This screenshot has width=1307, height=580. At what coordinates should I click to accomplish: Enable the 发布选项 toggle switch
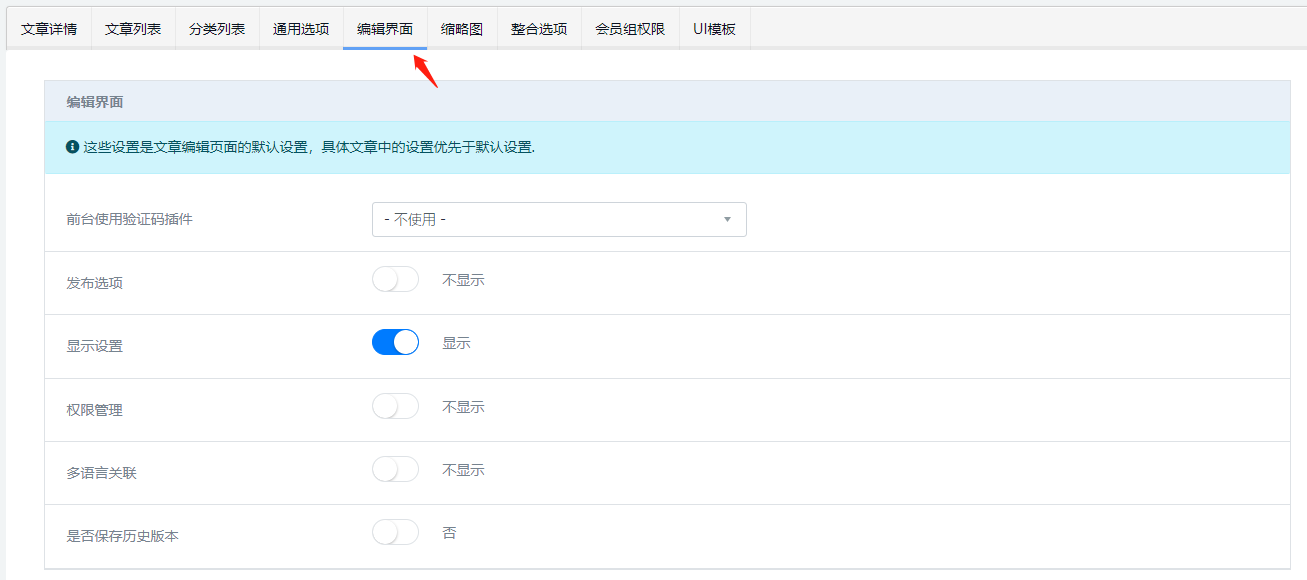[395, 280]
